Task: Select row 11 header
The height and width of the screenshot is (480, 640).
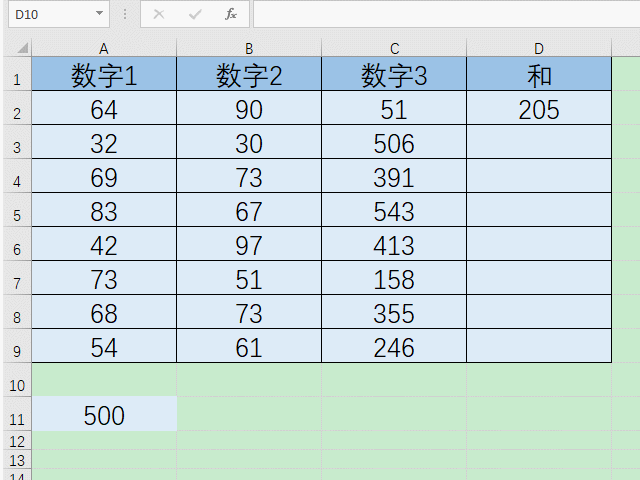Action: click(17, 413)
